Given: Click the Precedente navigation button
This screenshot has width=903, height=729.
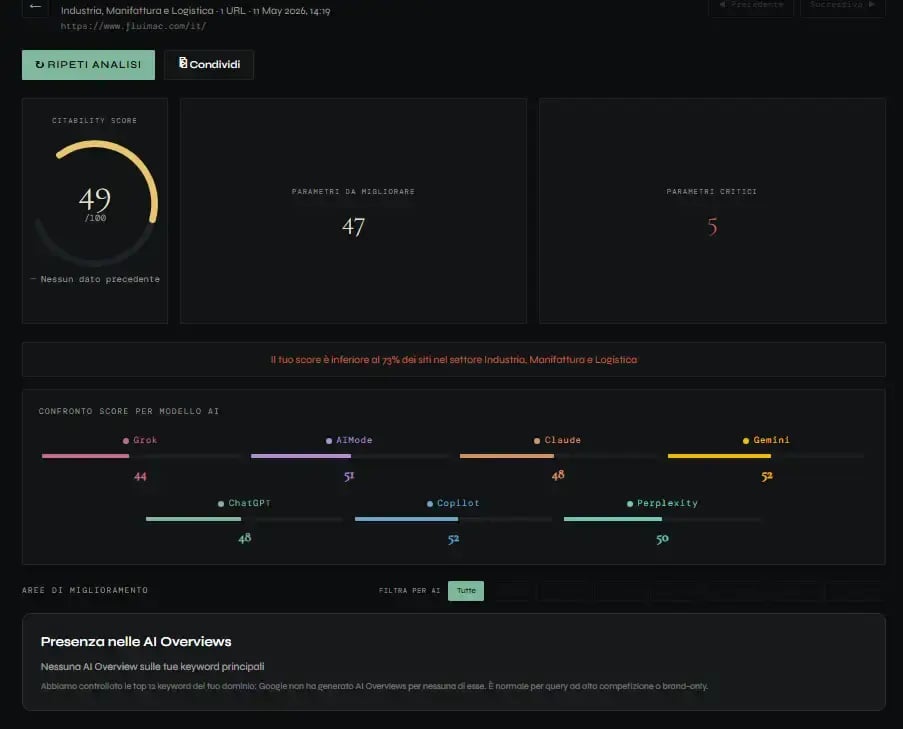Looking at the screenshot, I should [751, 6].
